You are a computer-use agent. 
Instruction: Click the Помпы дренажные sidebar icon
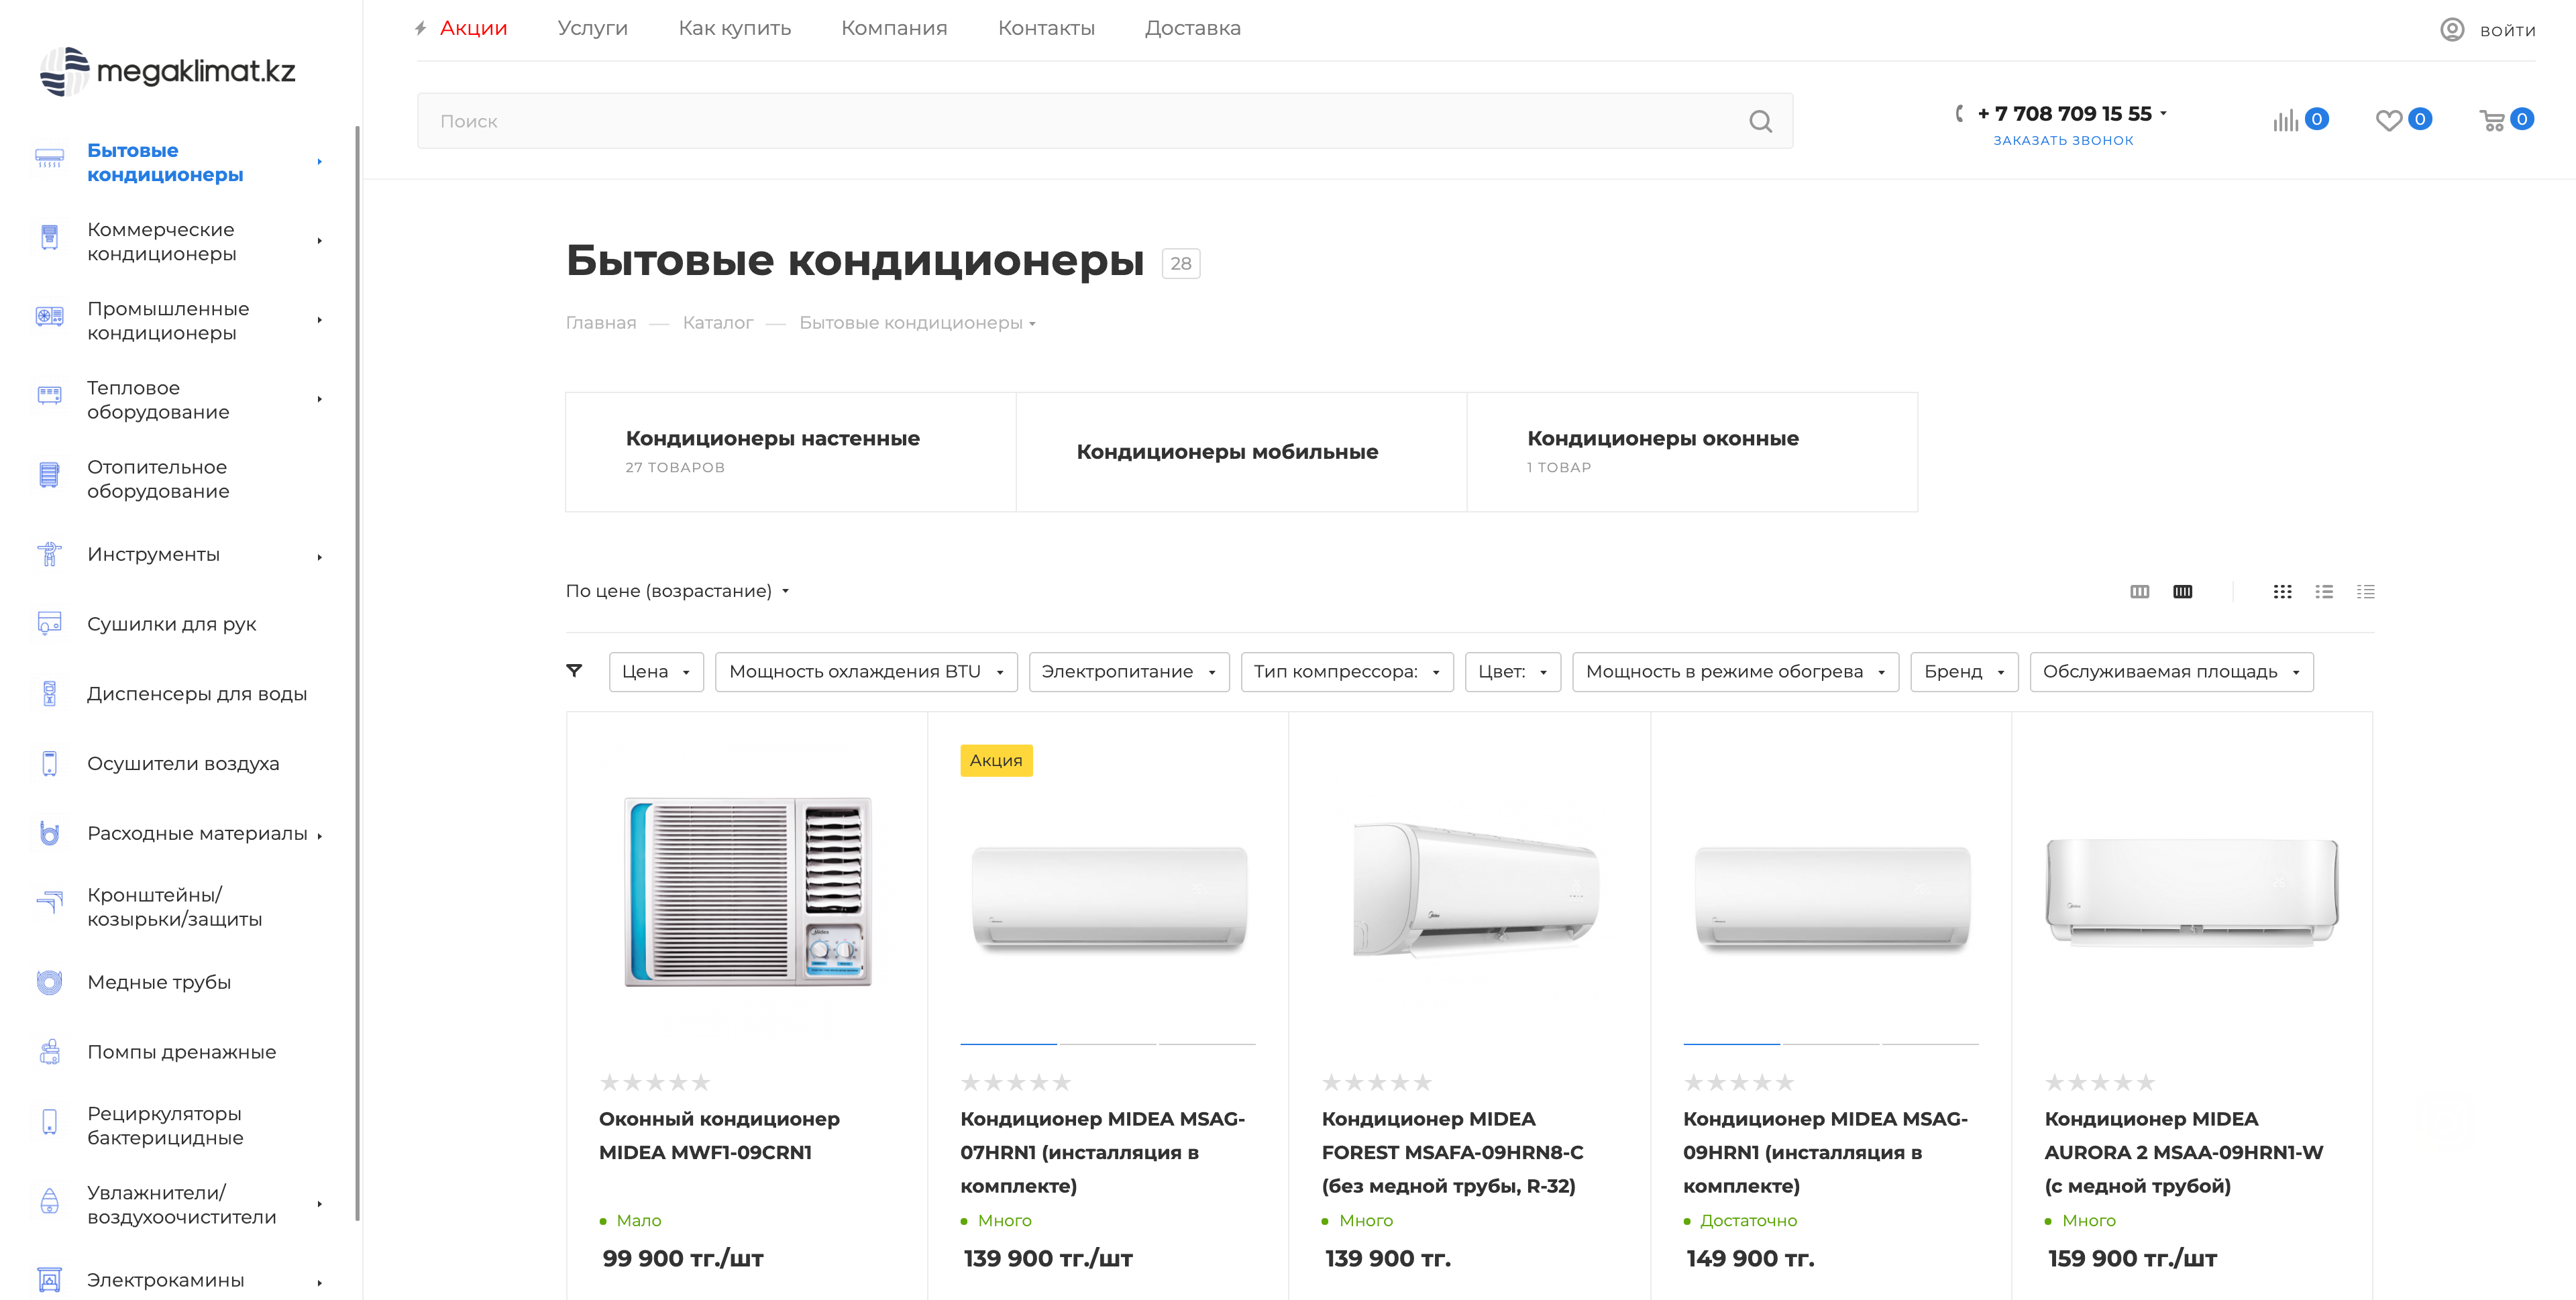(x=49, y=1052)
